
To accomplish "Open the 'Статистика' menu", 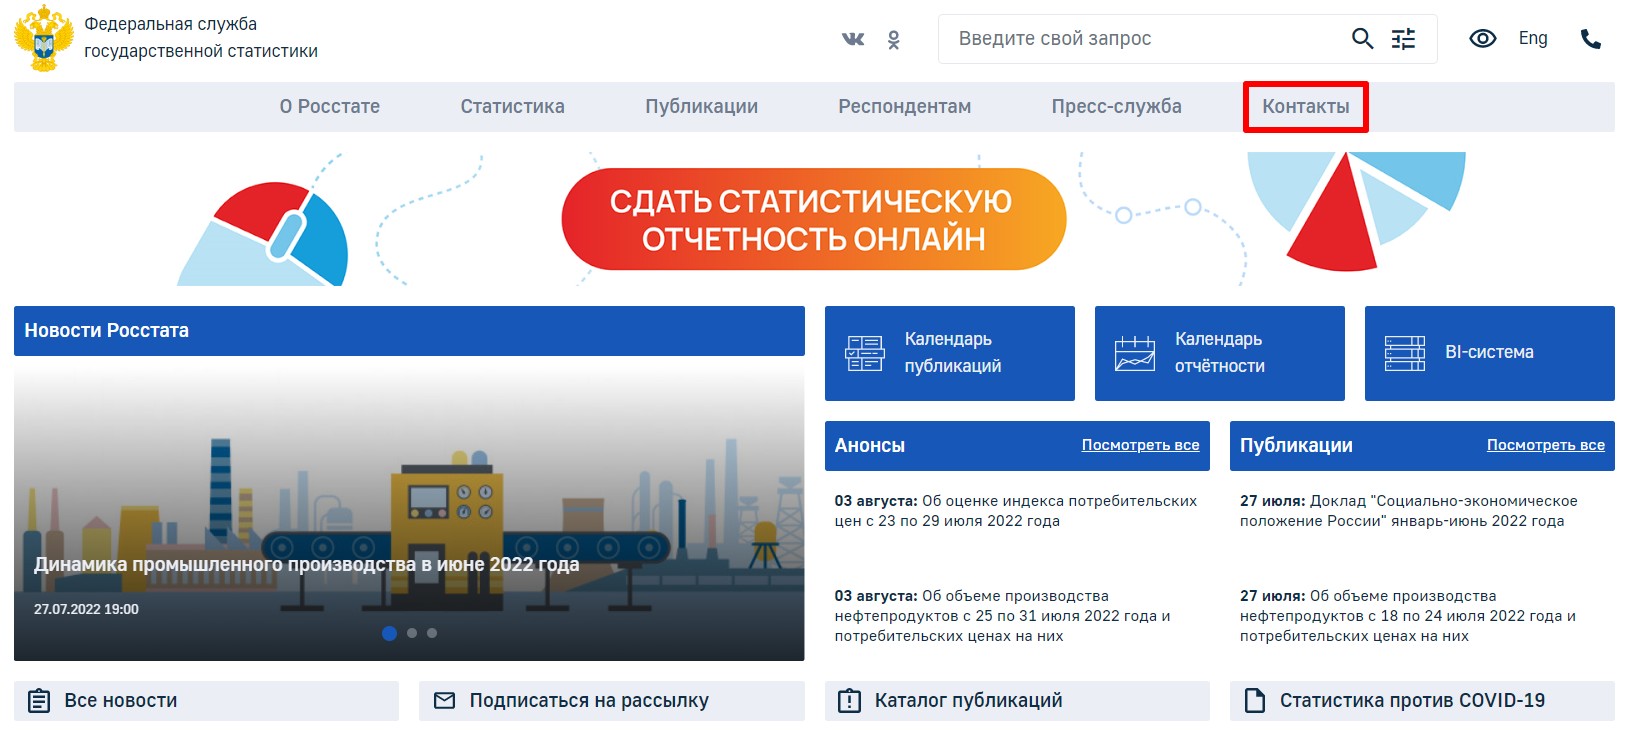I will coord(513,106).
